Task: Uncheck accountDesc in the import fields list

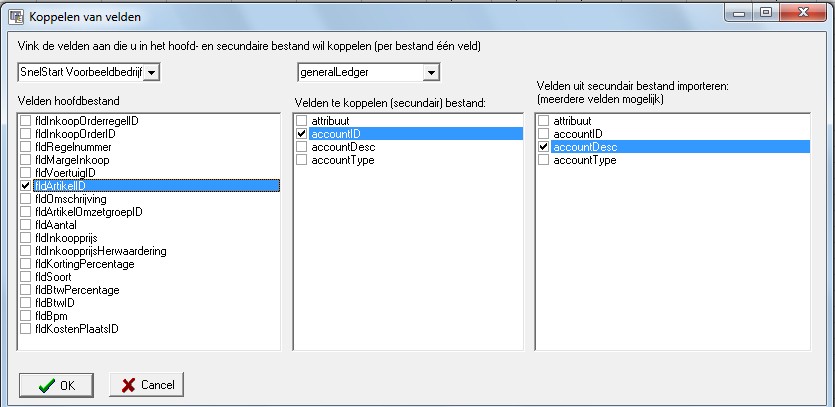Action: click(544, 147)
